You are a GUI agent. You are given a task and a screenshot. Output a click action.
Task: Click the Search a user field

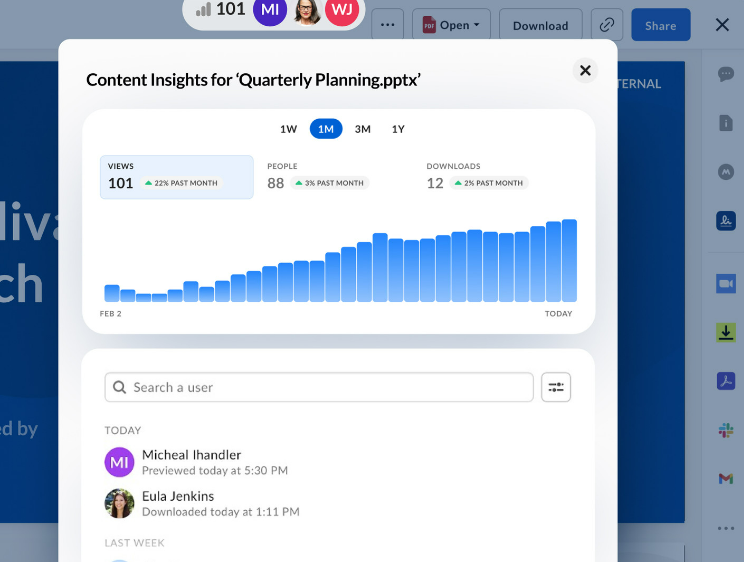(319, 387)
